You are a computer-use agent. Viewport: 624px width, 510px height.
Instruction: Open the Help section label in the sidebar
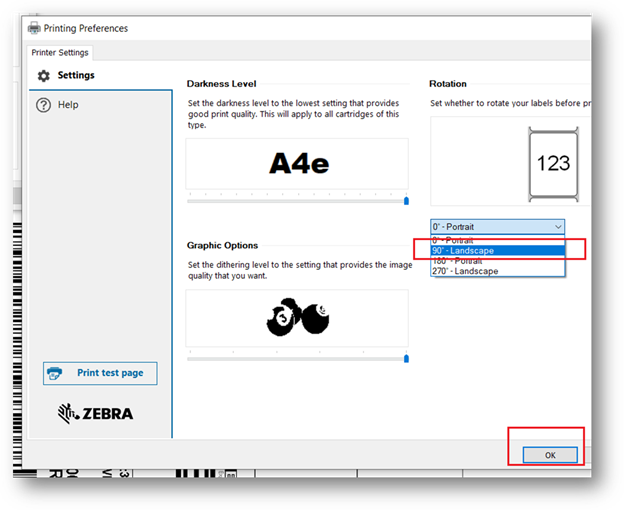(68, 105)
